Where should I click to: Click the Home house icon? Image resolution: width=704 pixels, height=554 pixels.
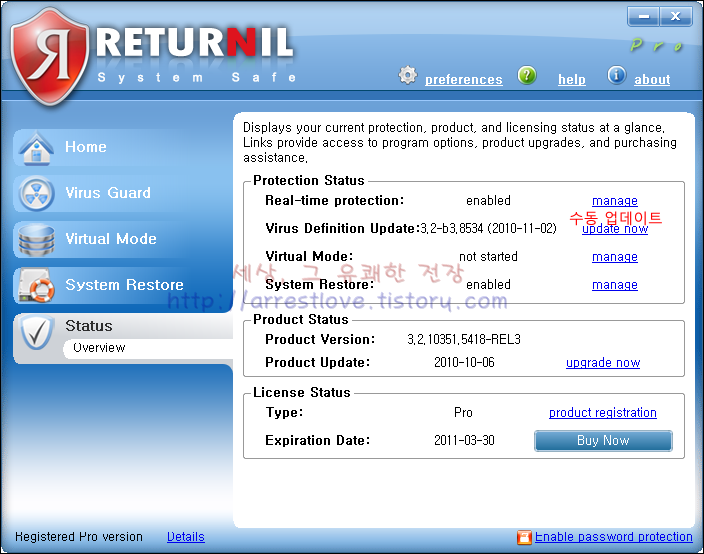pos(36,147)
